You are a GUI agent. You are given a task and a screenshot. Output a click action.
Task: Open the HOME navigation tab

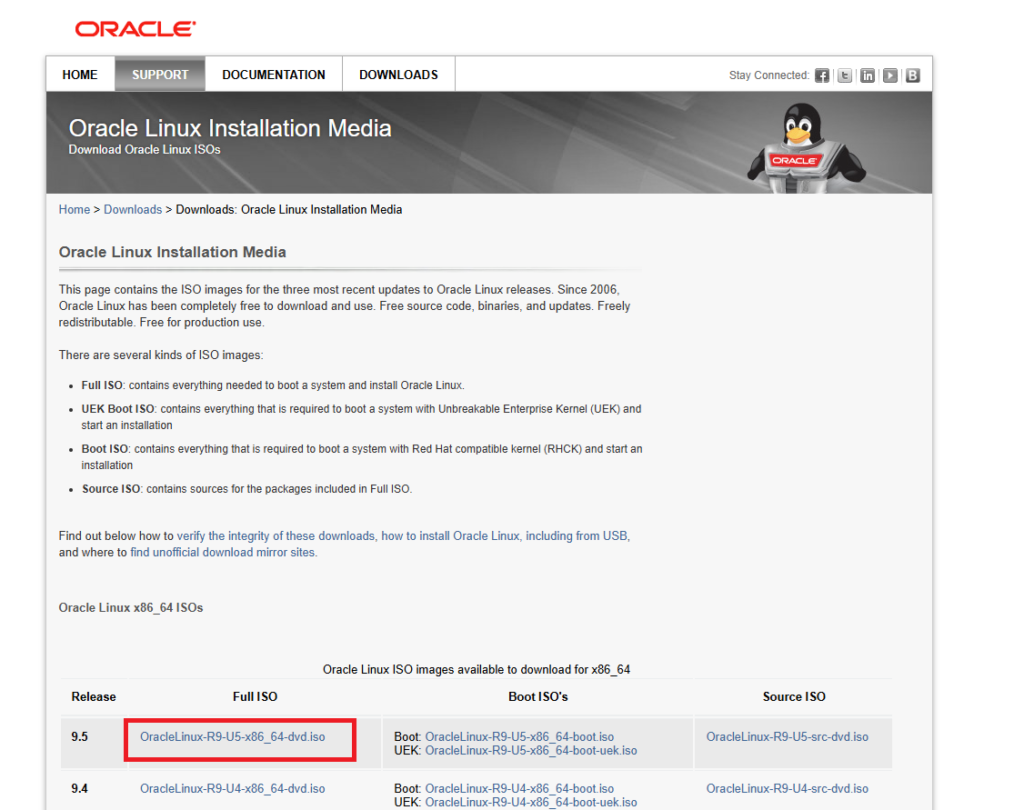pos(80,75)
